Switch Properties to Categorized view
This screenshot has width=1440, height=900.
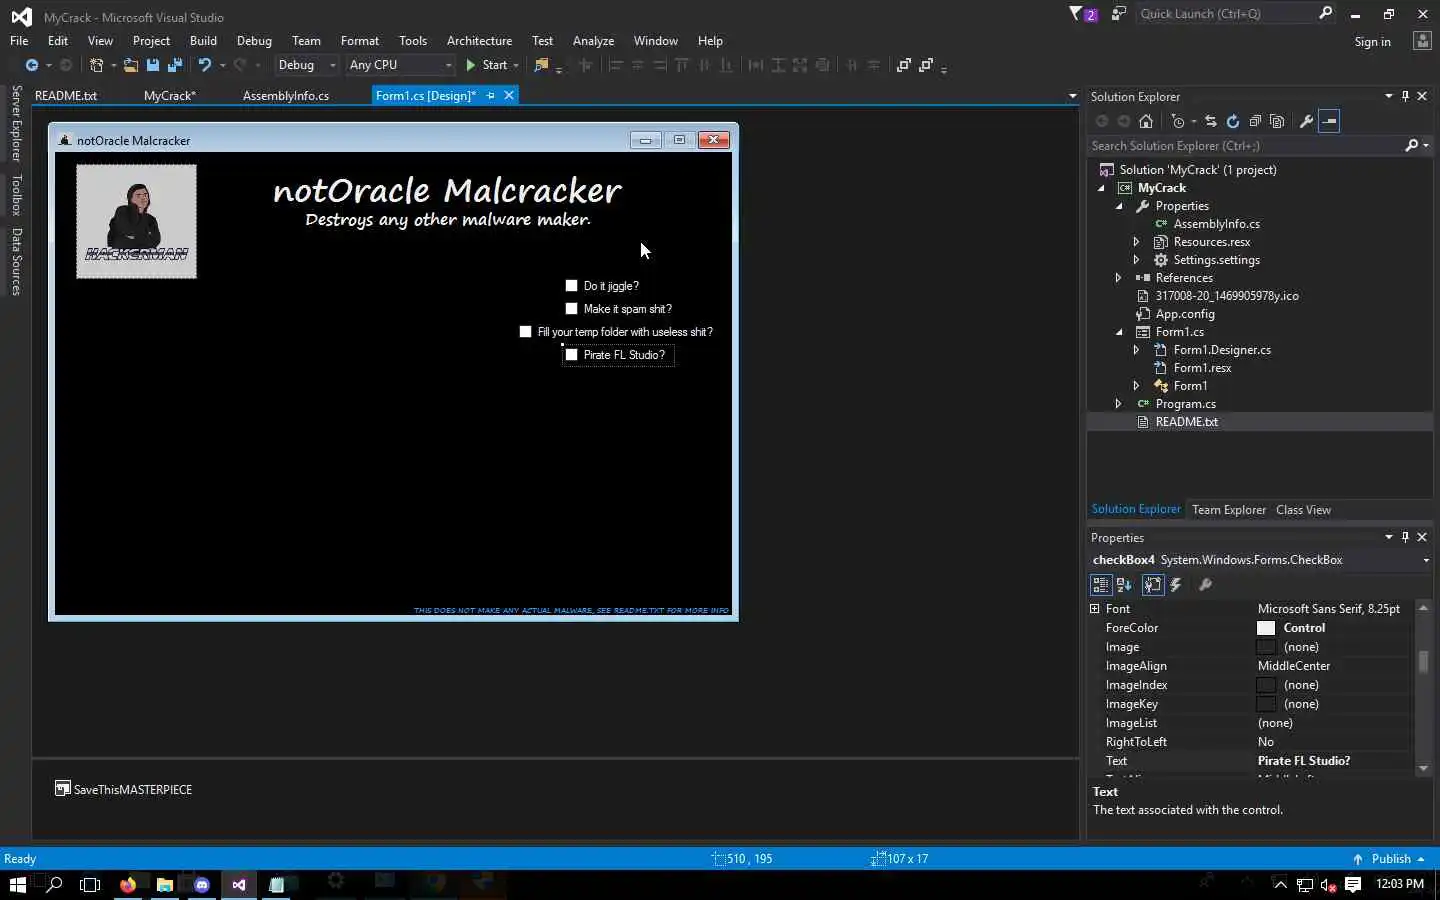coord(1101,585)
